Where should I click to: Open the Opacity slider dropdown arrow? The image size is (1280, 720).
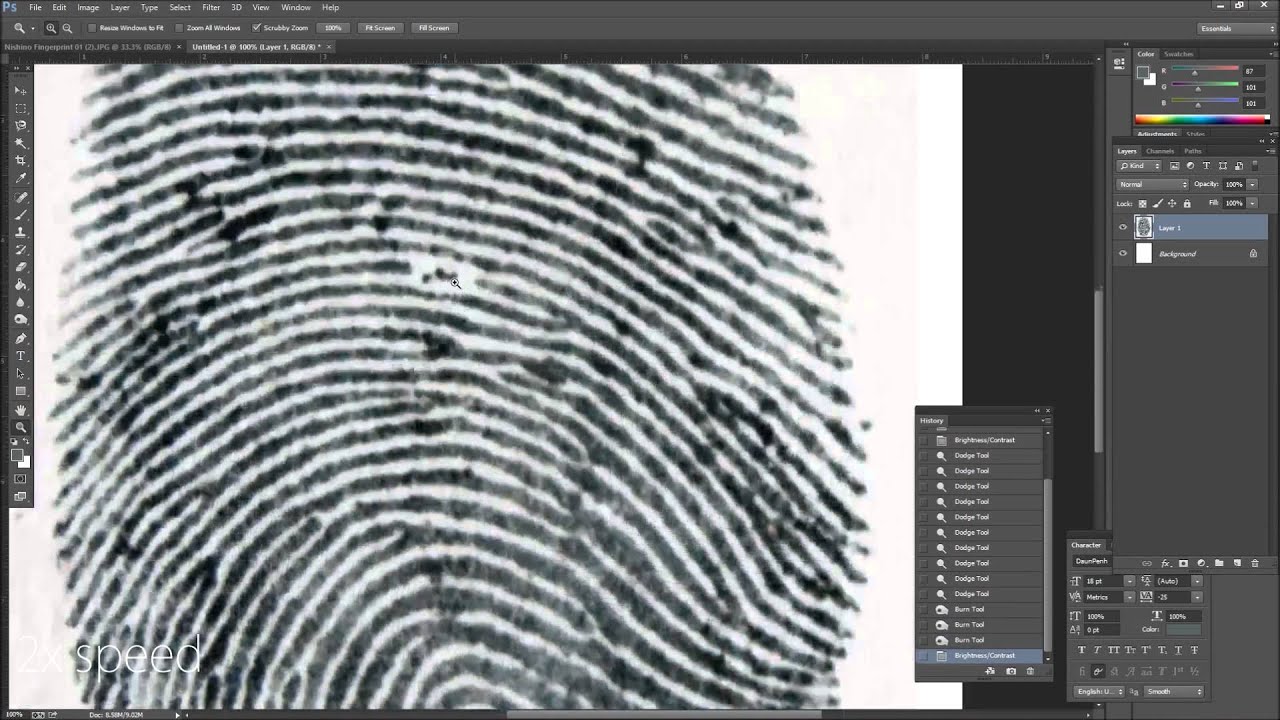1252,185
